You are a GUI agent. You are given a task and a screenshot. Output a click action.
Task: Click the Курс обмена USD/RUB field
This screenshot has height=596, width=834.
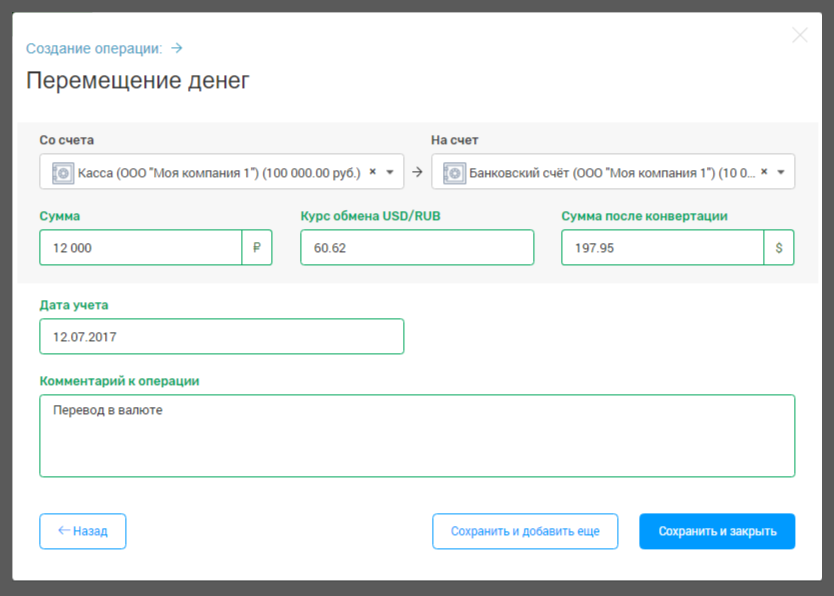[x=417, y=248]
